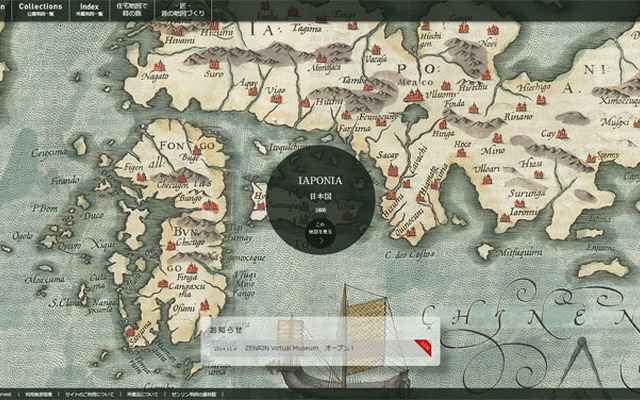
Task: Open the ゼンリン footer link
Action: (x=193, y=395)
